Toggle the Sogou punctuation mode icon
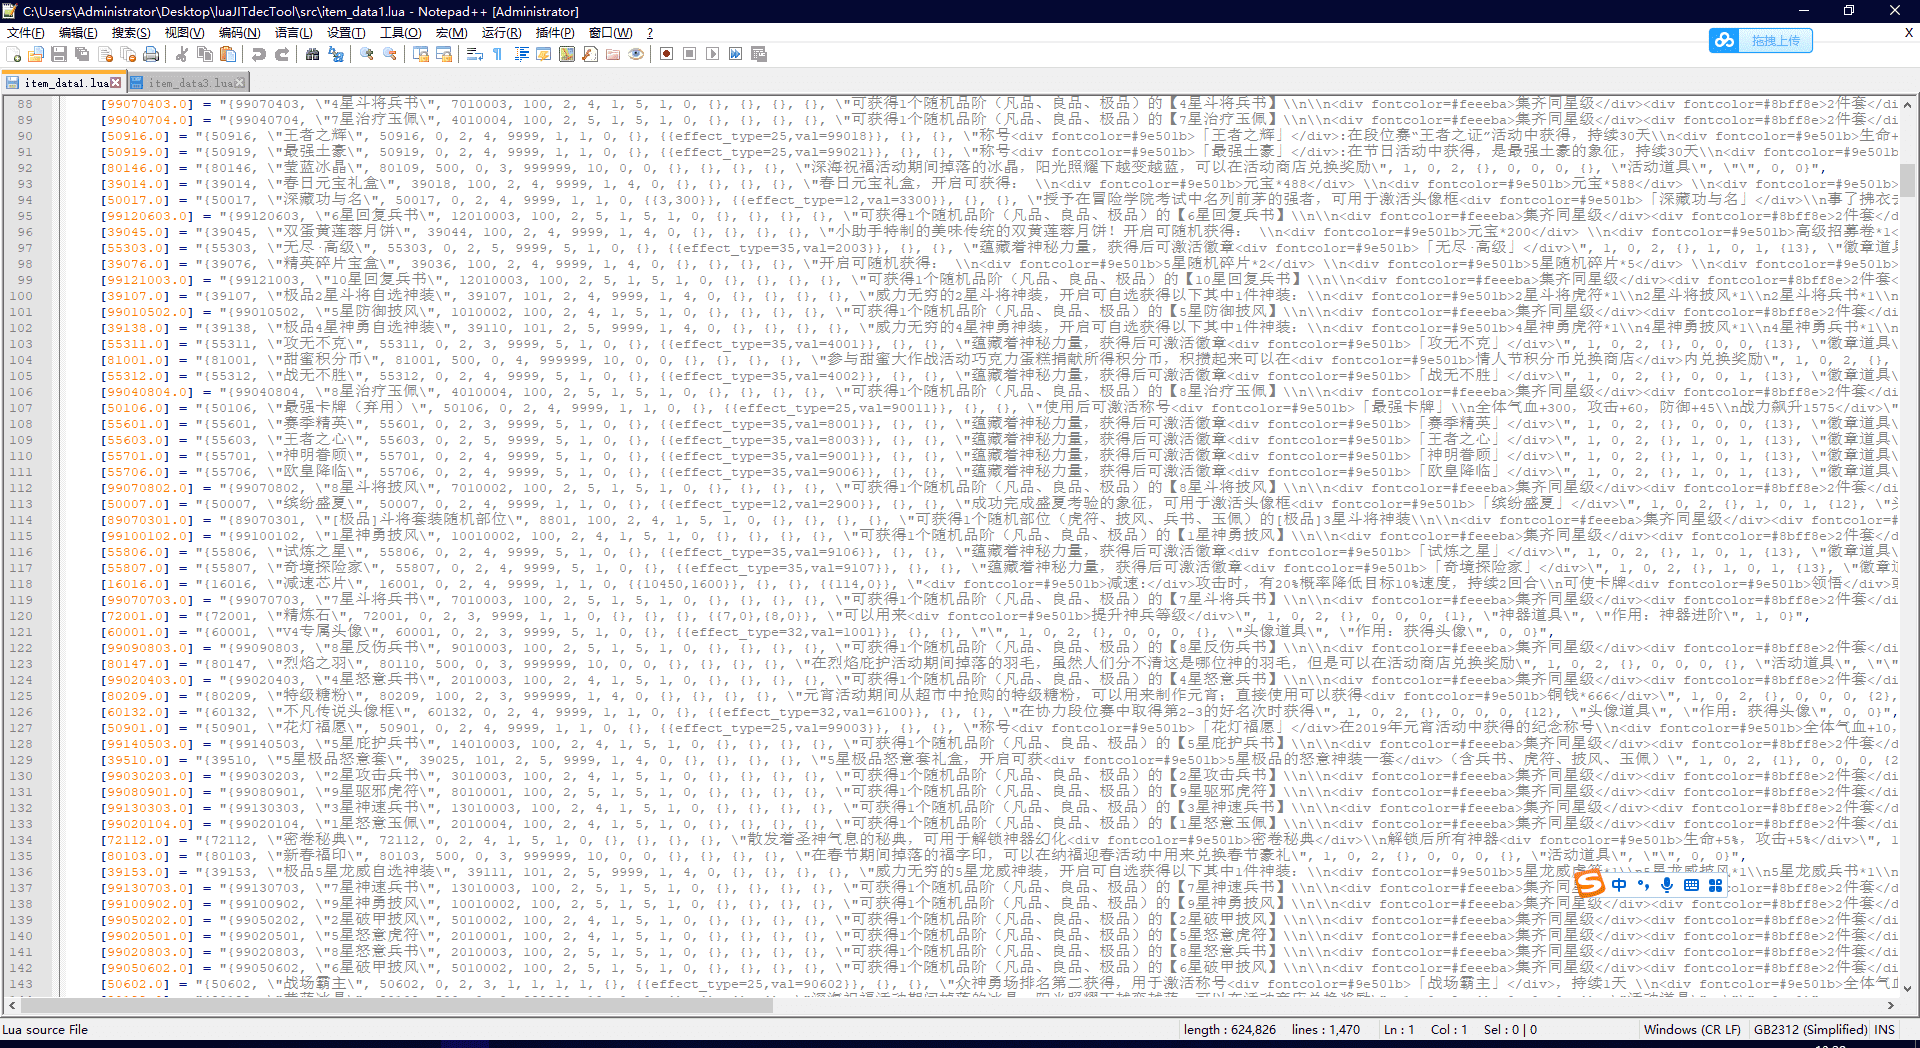Screen dimensions: 1920x1048 [x=1643, y=885]
